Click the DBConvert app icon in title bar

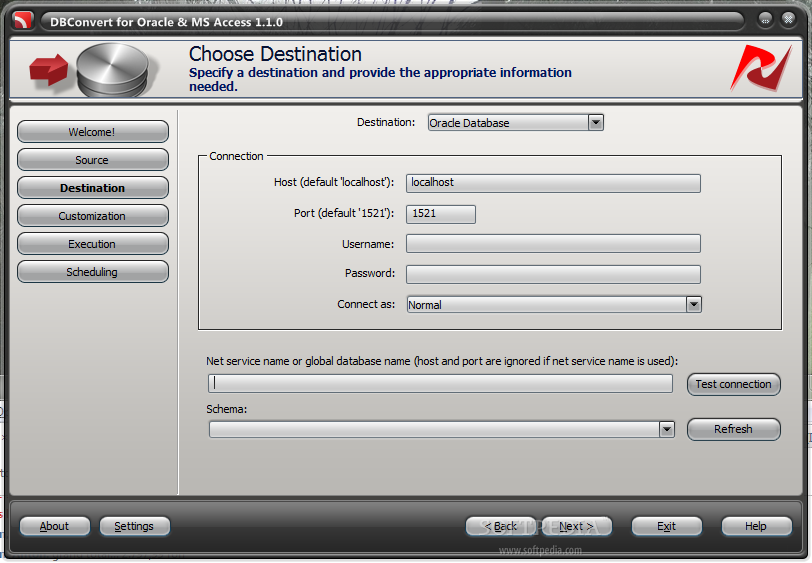24,21
